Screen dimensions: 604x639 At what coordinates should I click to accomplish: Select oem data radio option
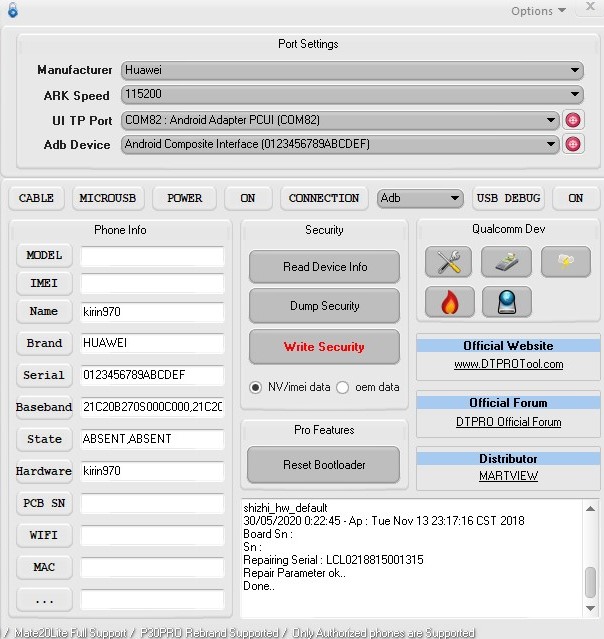(x=343, y=387)
